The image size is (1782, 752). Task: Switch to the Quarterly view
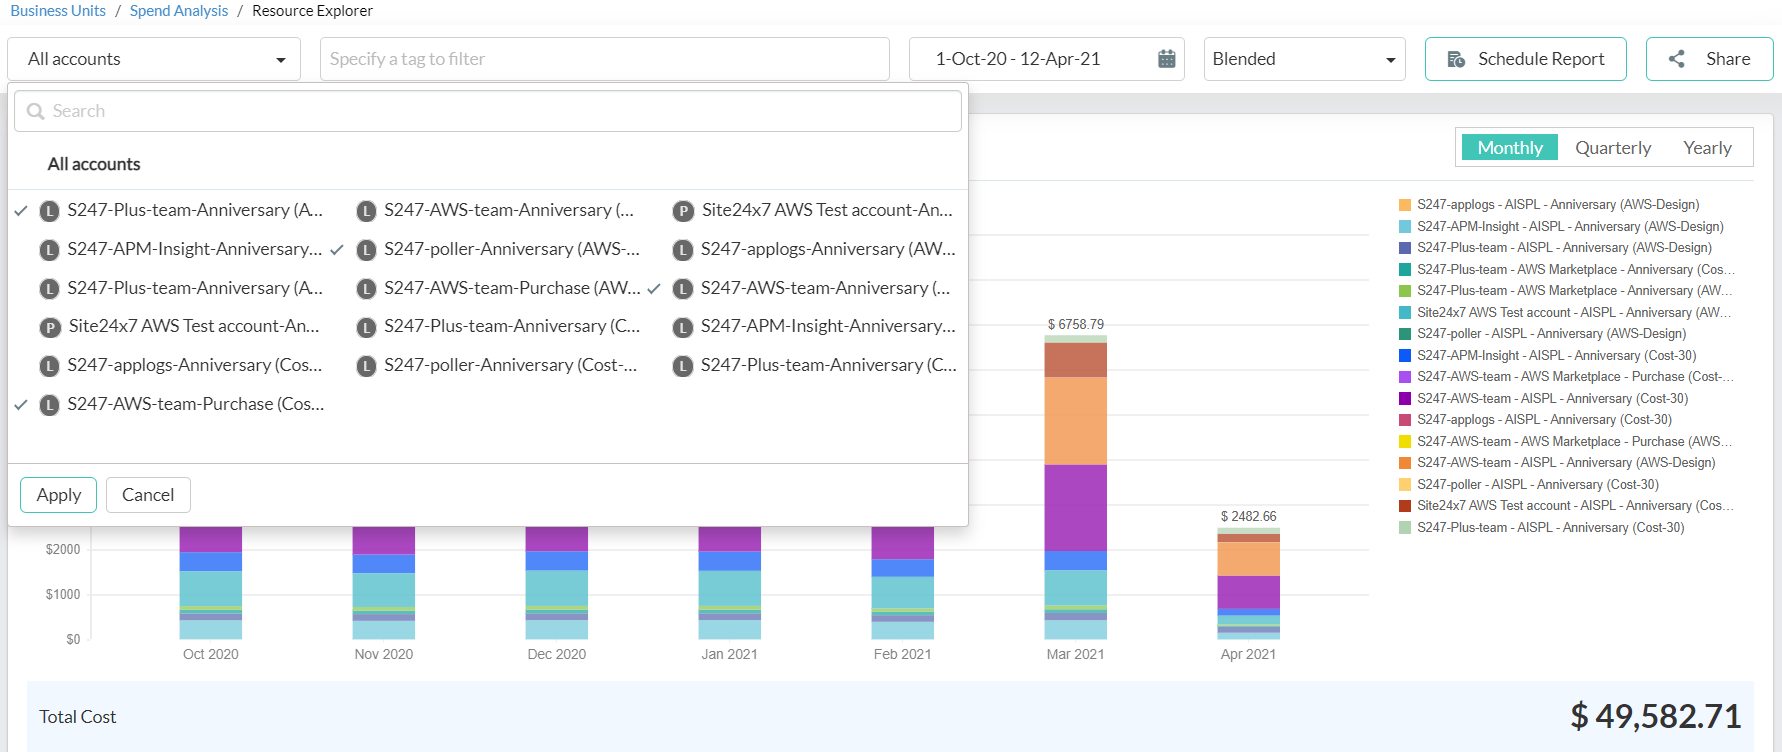[x=1613, y=148]
